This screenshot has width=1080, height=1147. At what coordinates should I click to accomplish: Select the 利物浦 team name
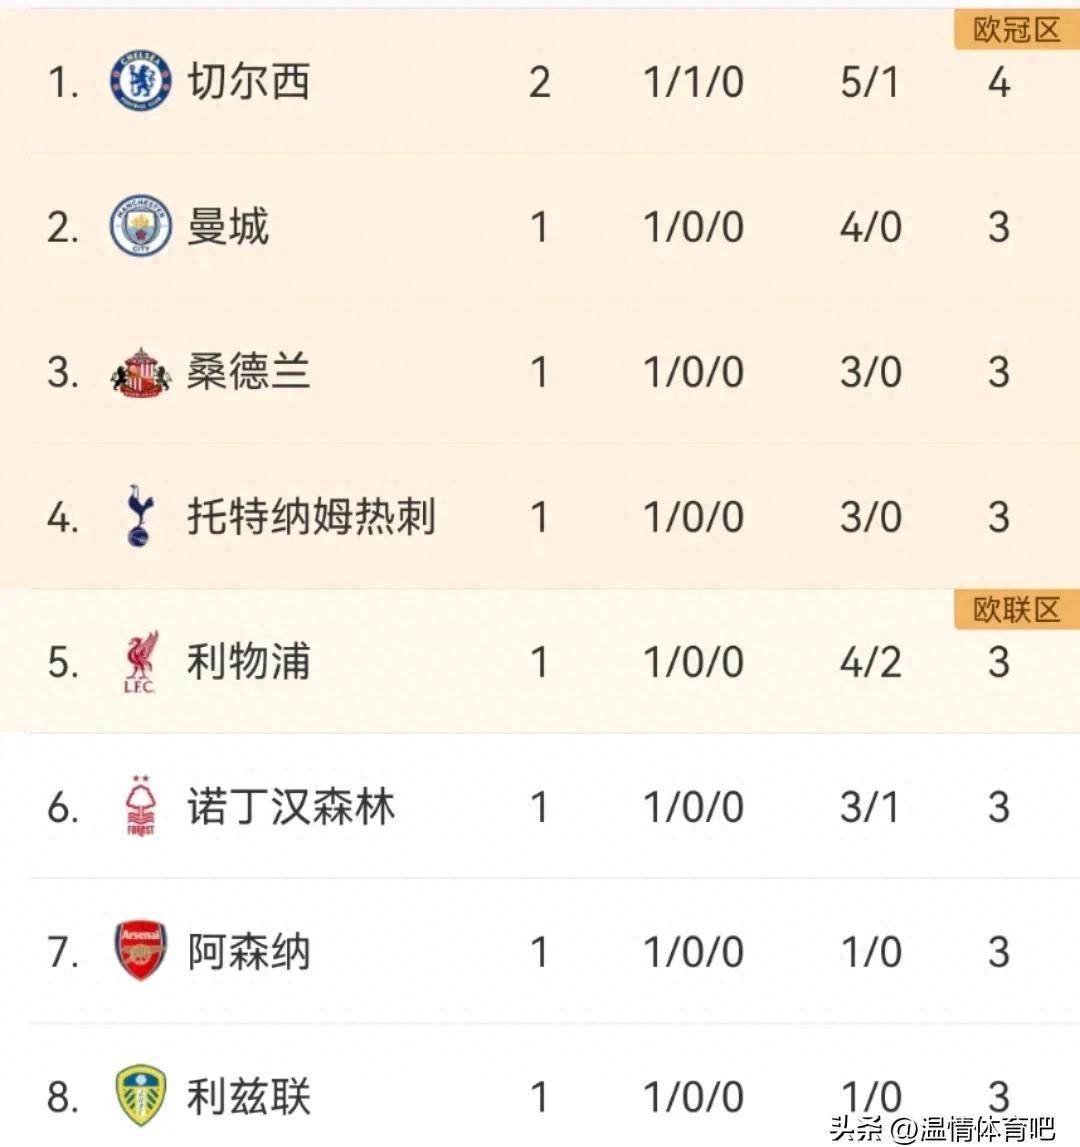(249, 662)
